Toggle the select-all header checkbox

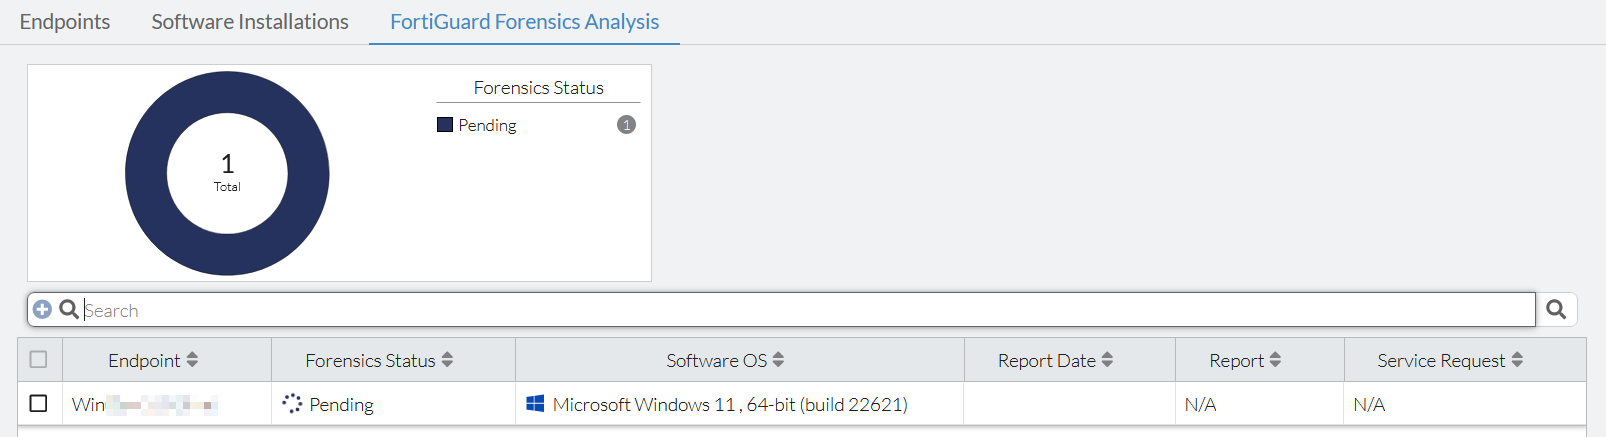(x=38, y=359)
